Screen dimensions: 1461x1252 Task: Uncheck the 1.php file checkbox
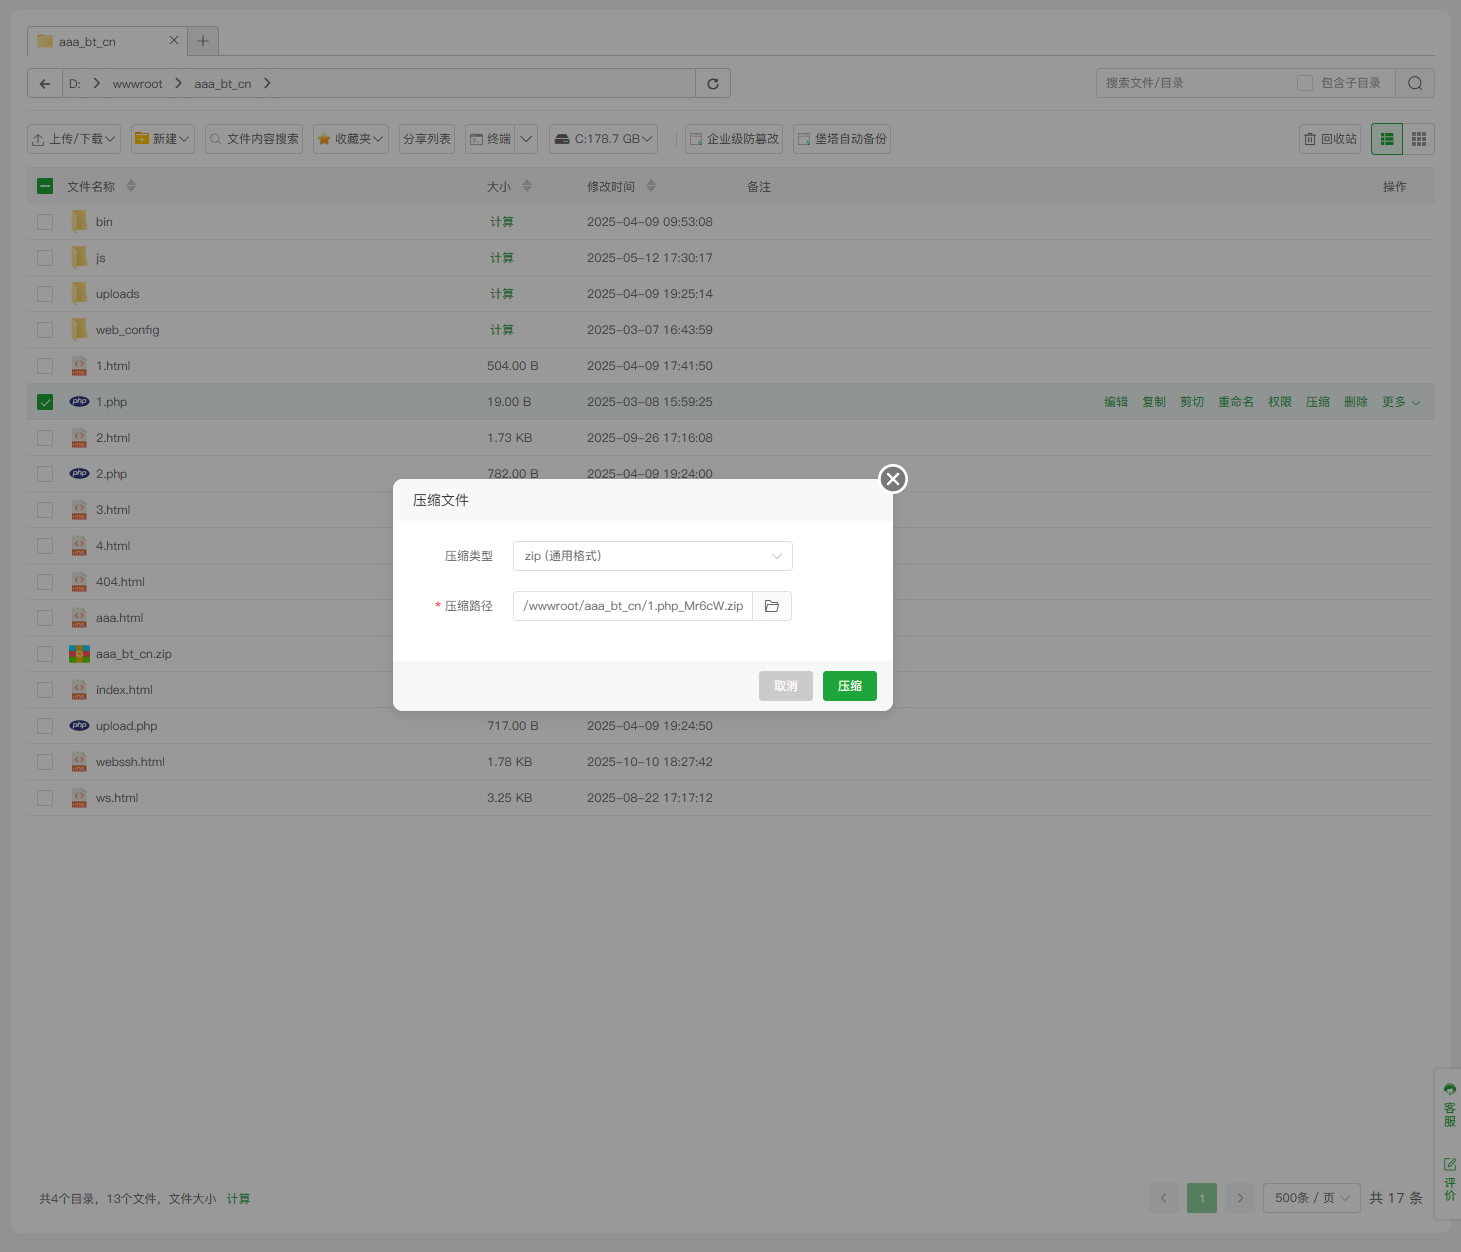(x=45, y=402)
